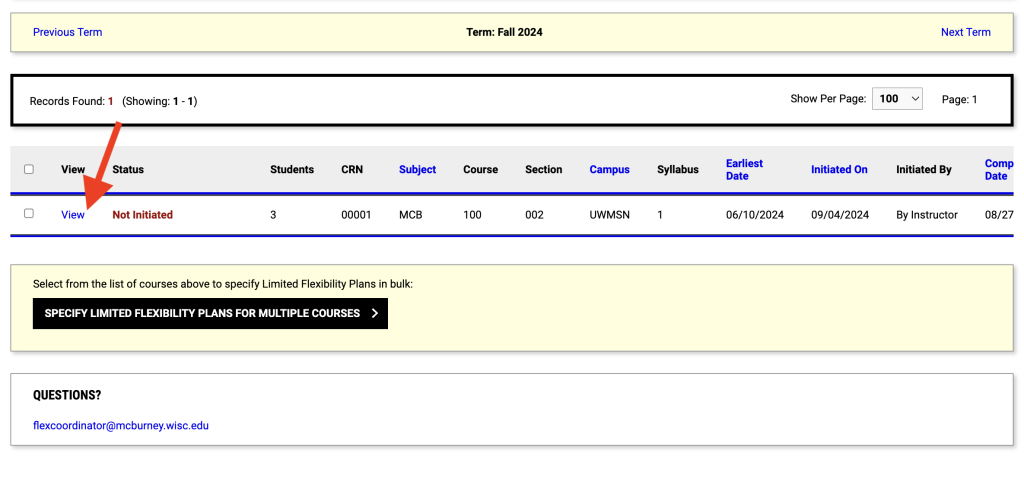Sort by Initiated On column header
The width and height of the screenshot is (1024, 482).
839,169
